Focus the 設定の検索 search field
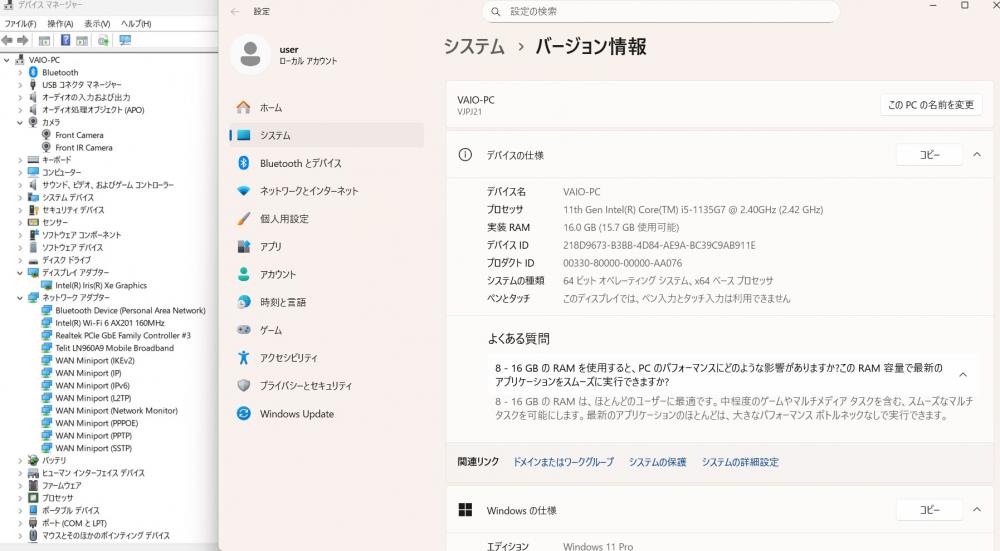The height and width of the screenshot is (551, 1000). tap(661, 11)
